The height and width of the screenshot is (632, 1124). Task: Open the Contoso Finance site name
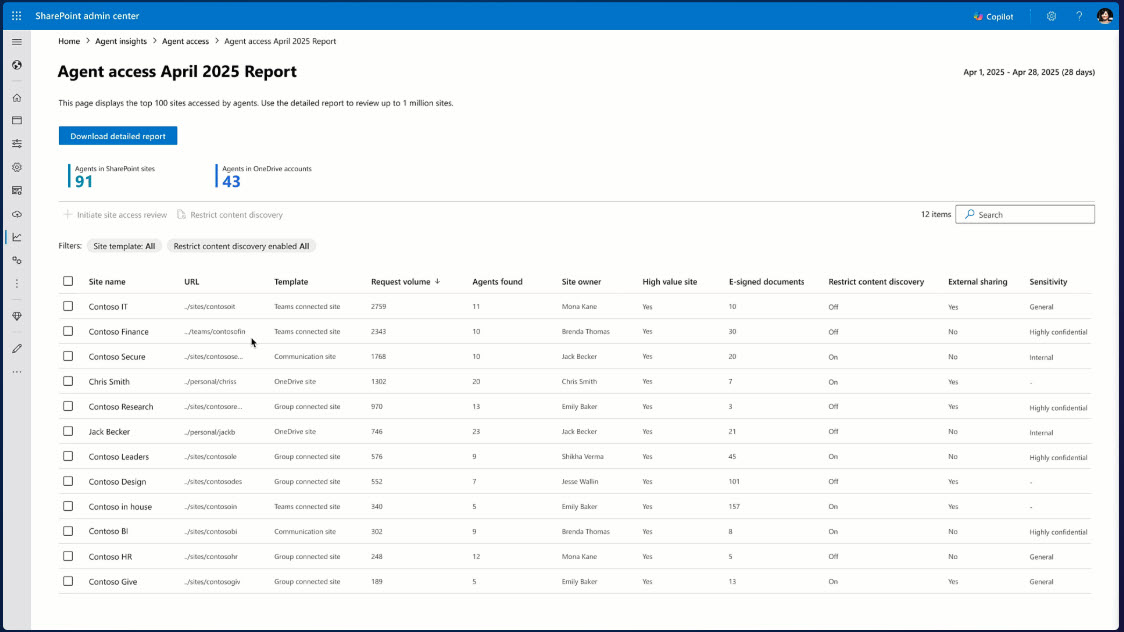(x=118, y=332)
